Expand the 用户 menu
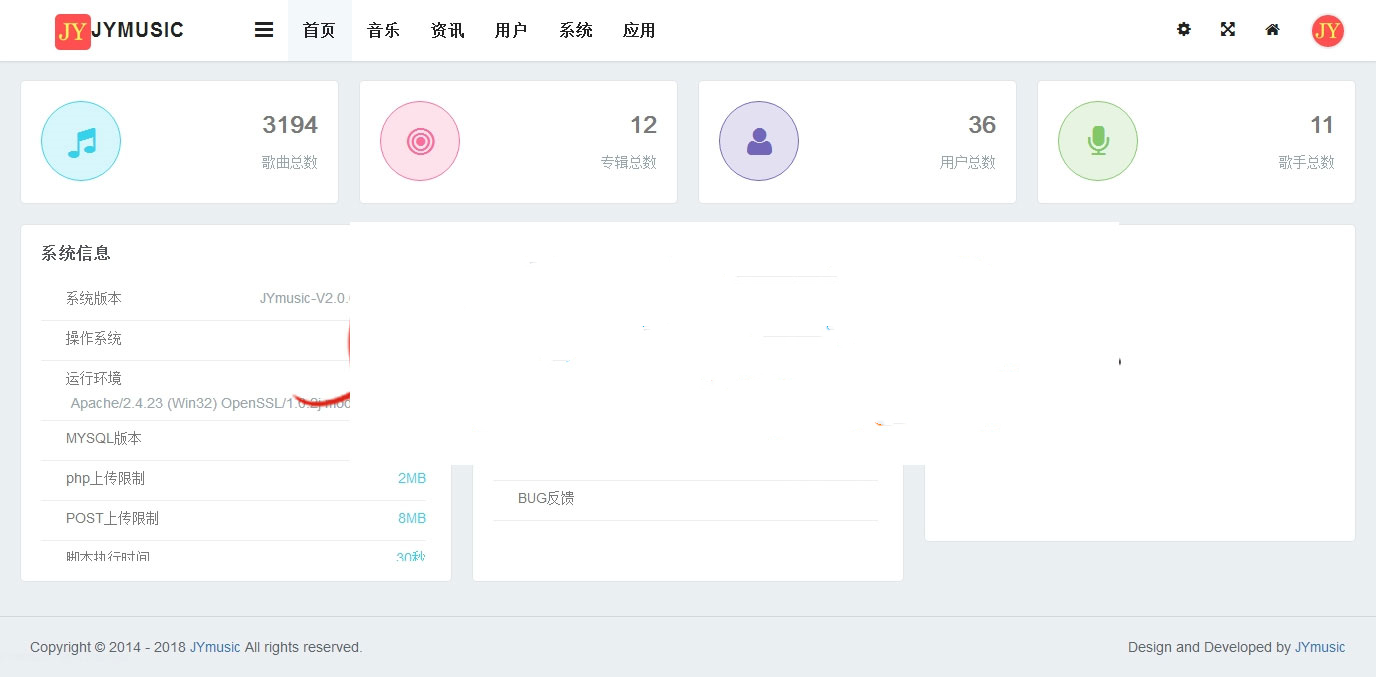This screenshot has width=1376, height=677. pyautogui.click(x=511, y=31)
